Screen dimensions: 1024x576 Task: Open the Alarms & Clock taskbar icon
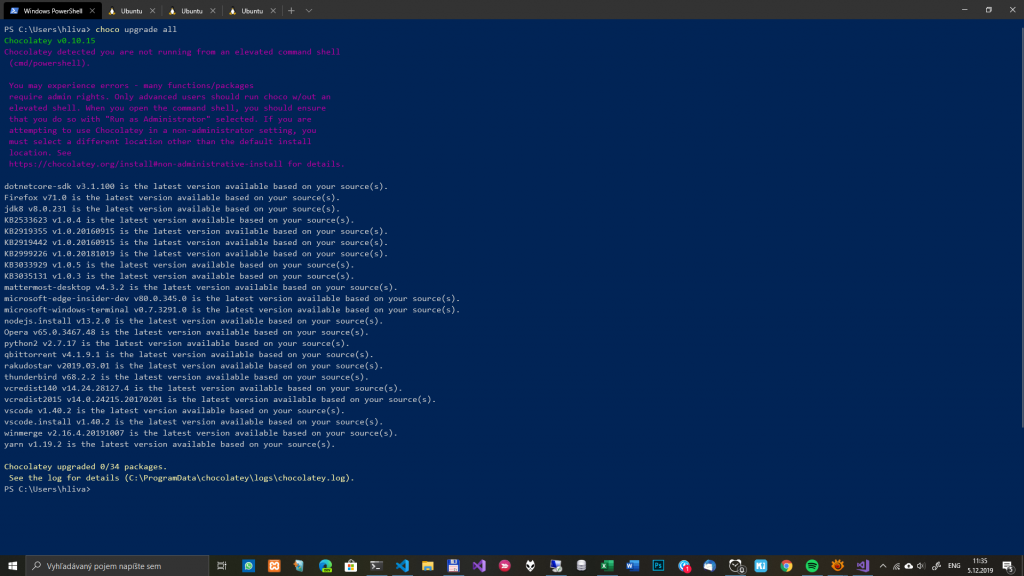point(735,566)
